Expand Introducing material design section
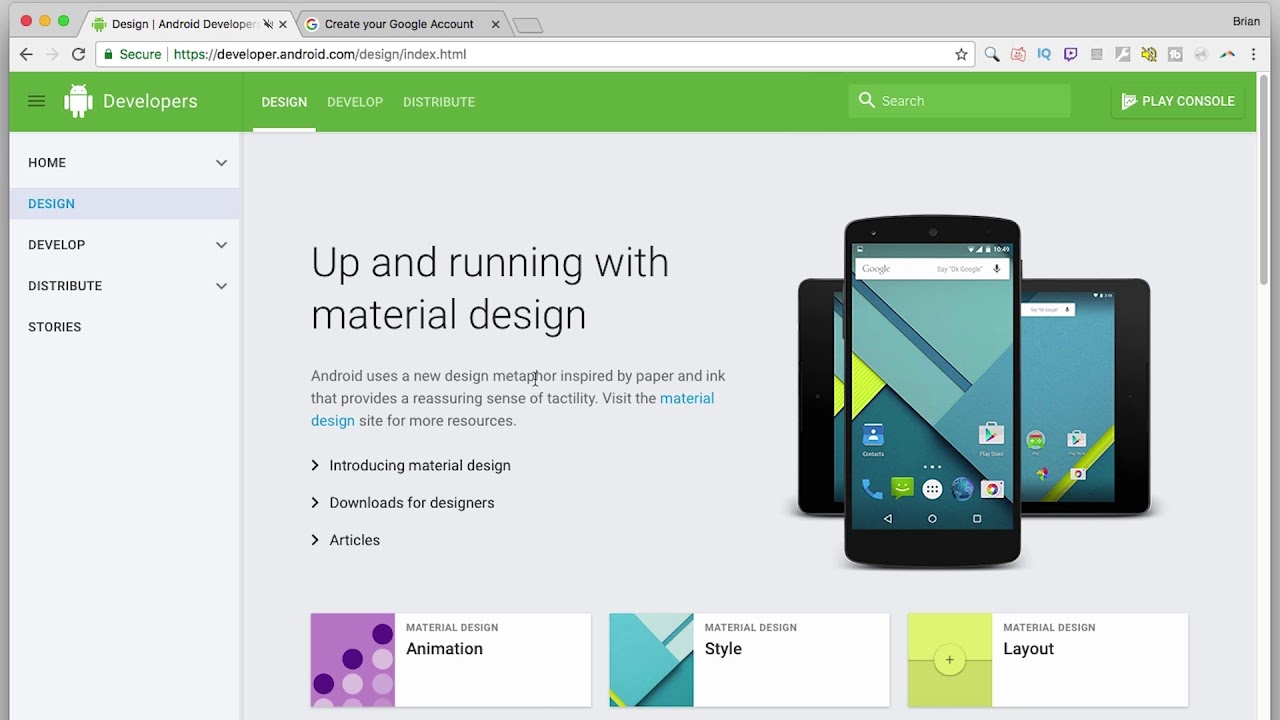Viewport: 1280px width, 720px height. [411, 465]
